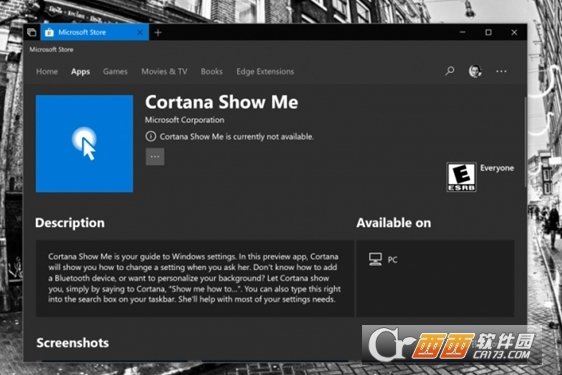Click the tab sets icon in title bar
The image size is (562, 375).
pos(32,33)
